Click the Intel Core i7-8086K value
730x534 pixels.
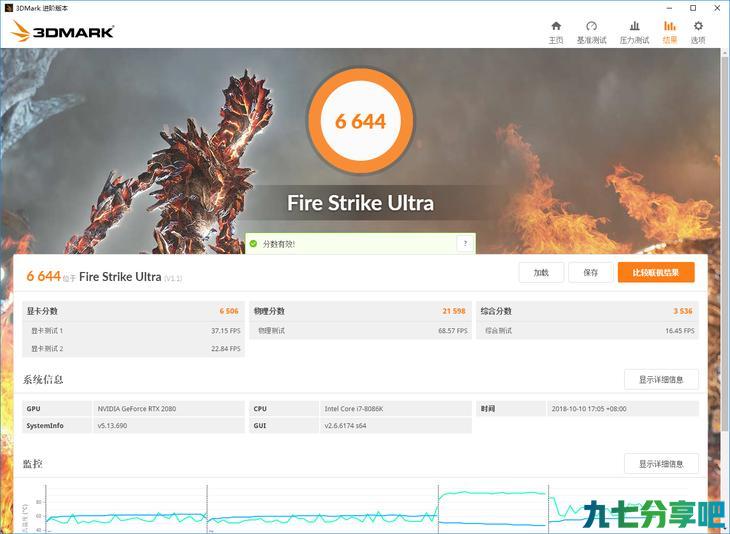[x=354, y=408]
